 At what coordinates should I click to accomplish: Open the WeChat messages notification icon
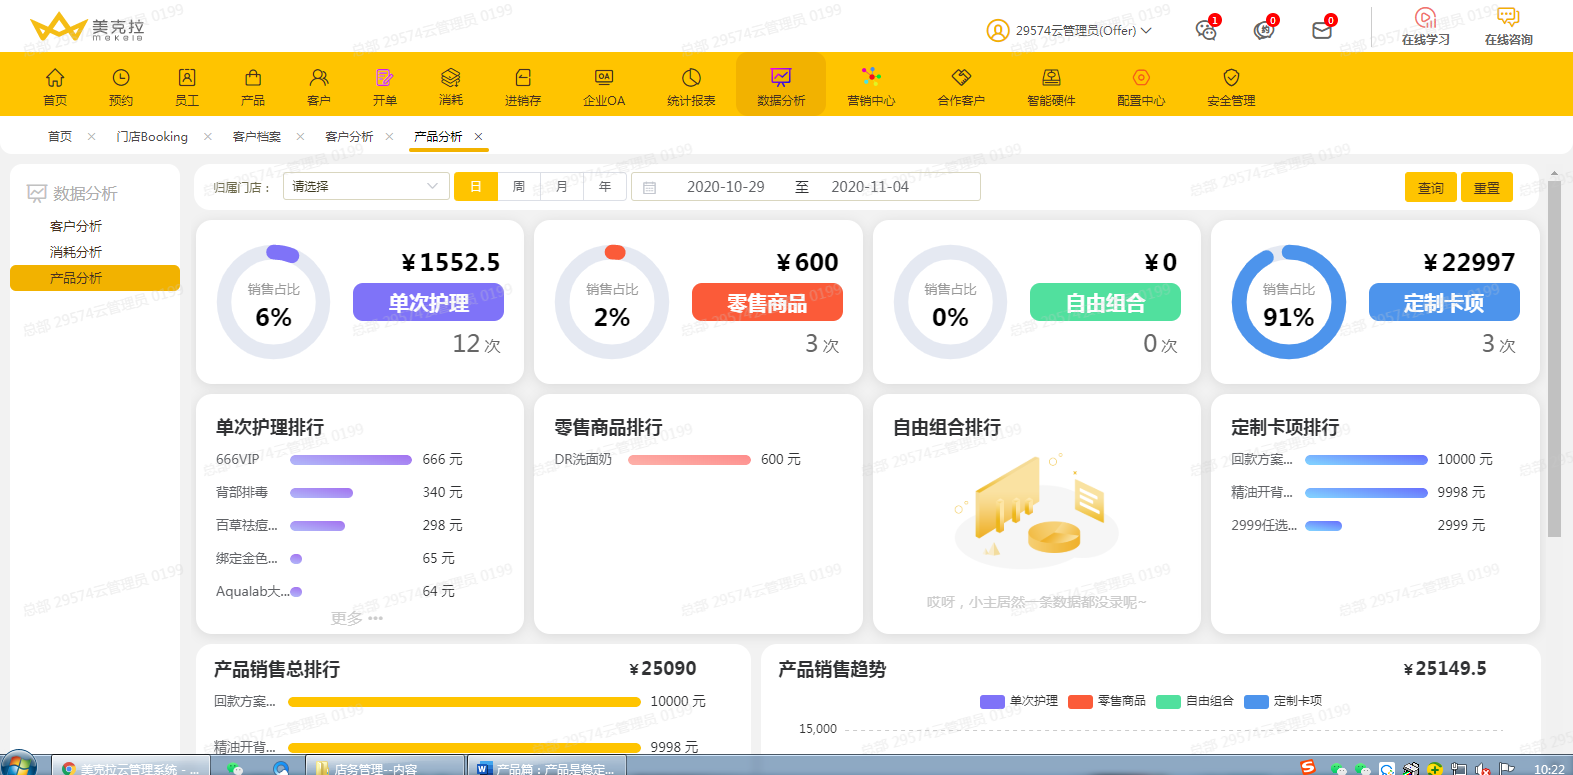point(1207,30)
